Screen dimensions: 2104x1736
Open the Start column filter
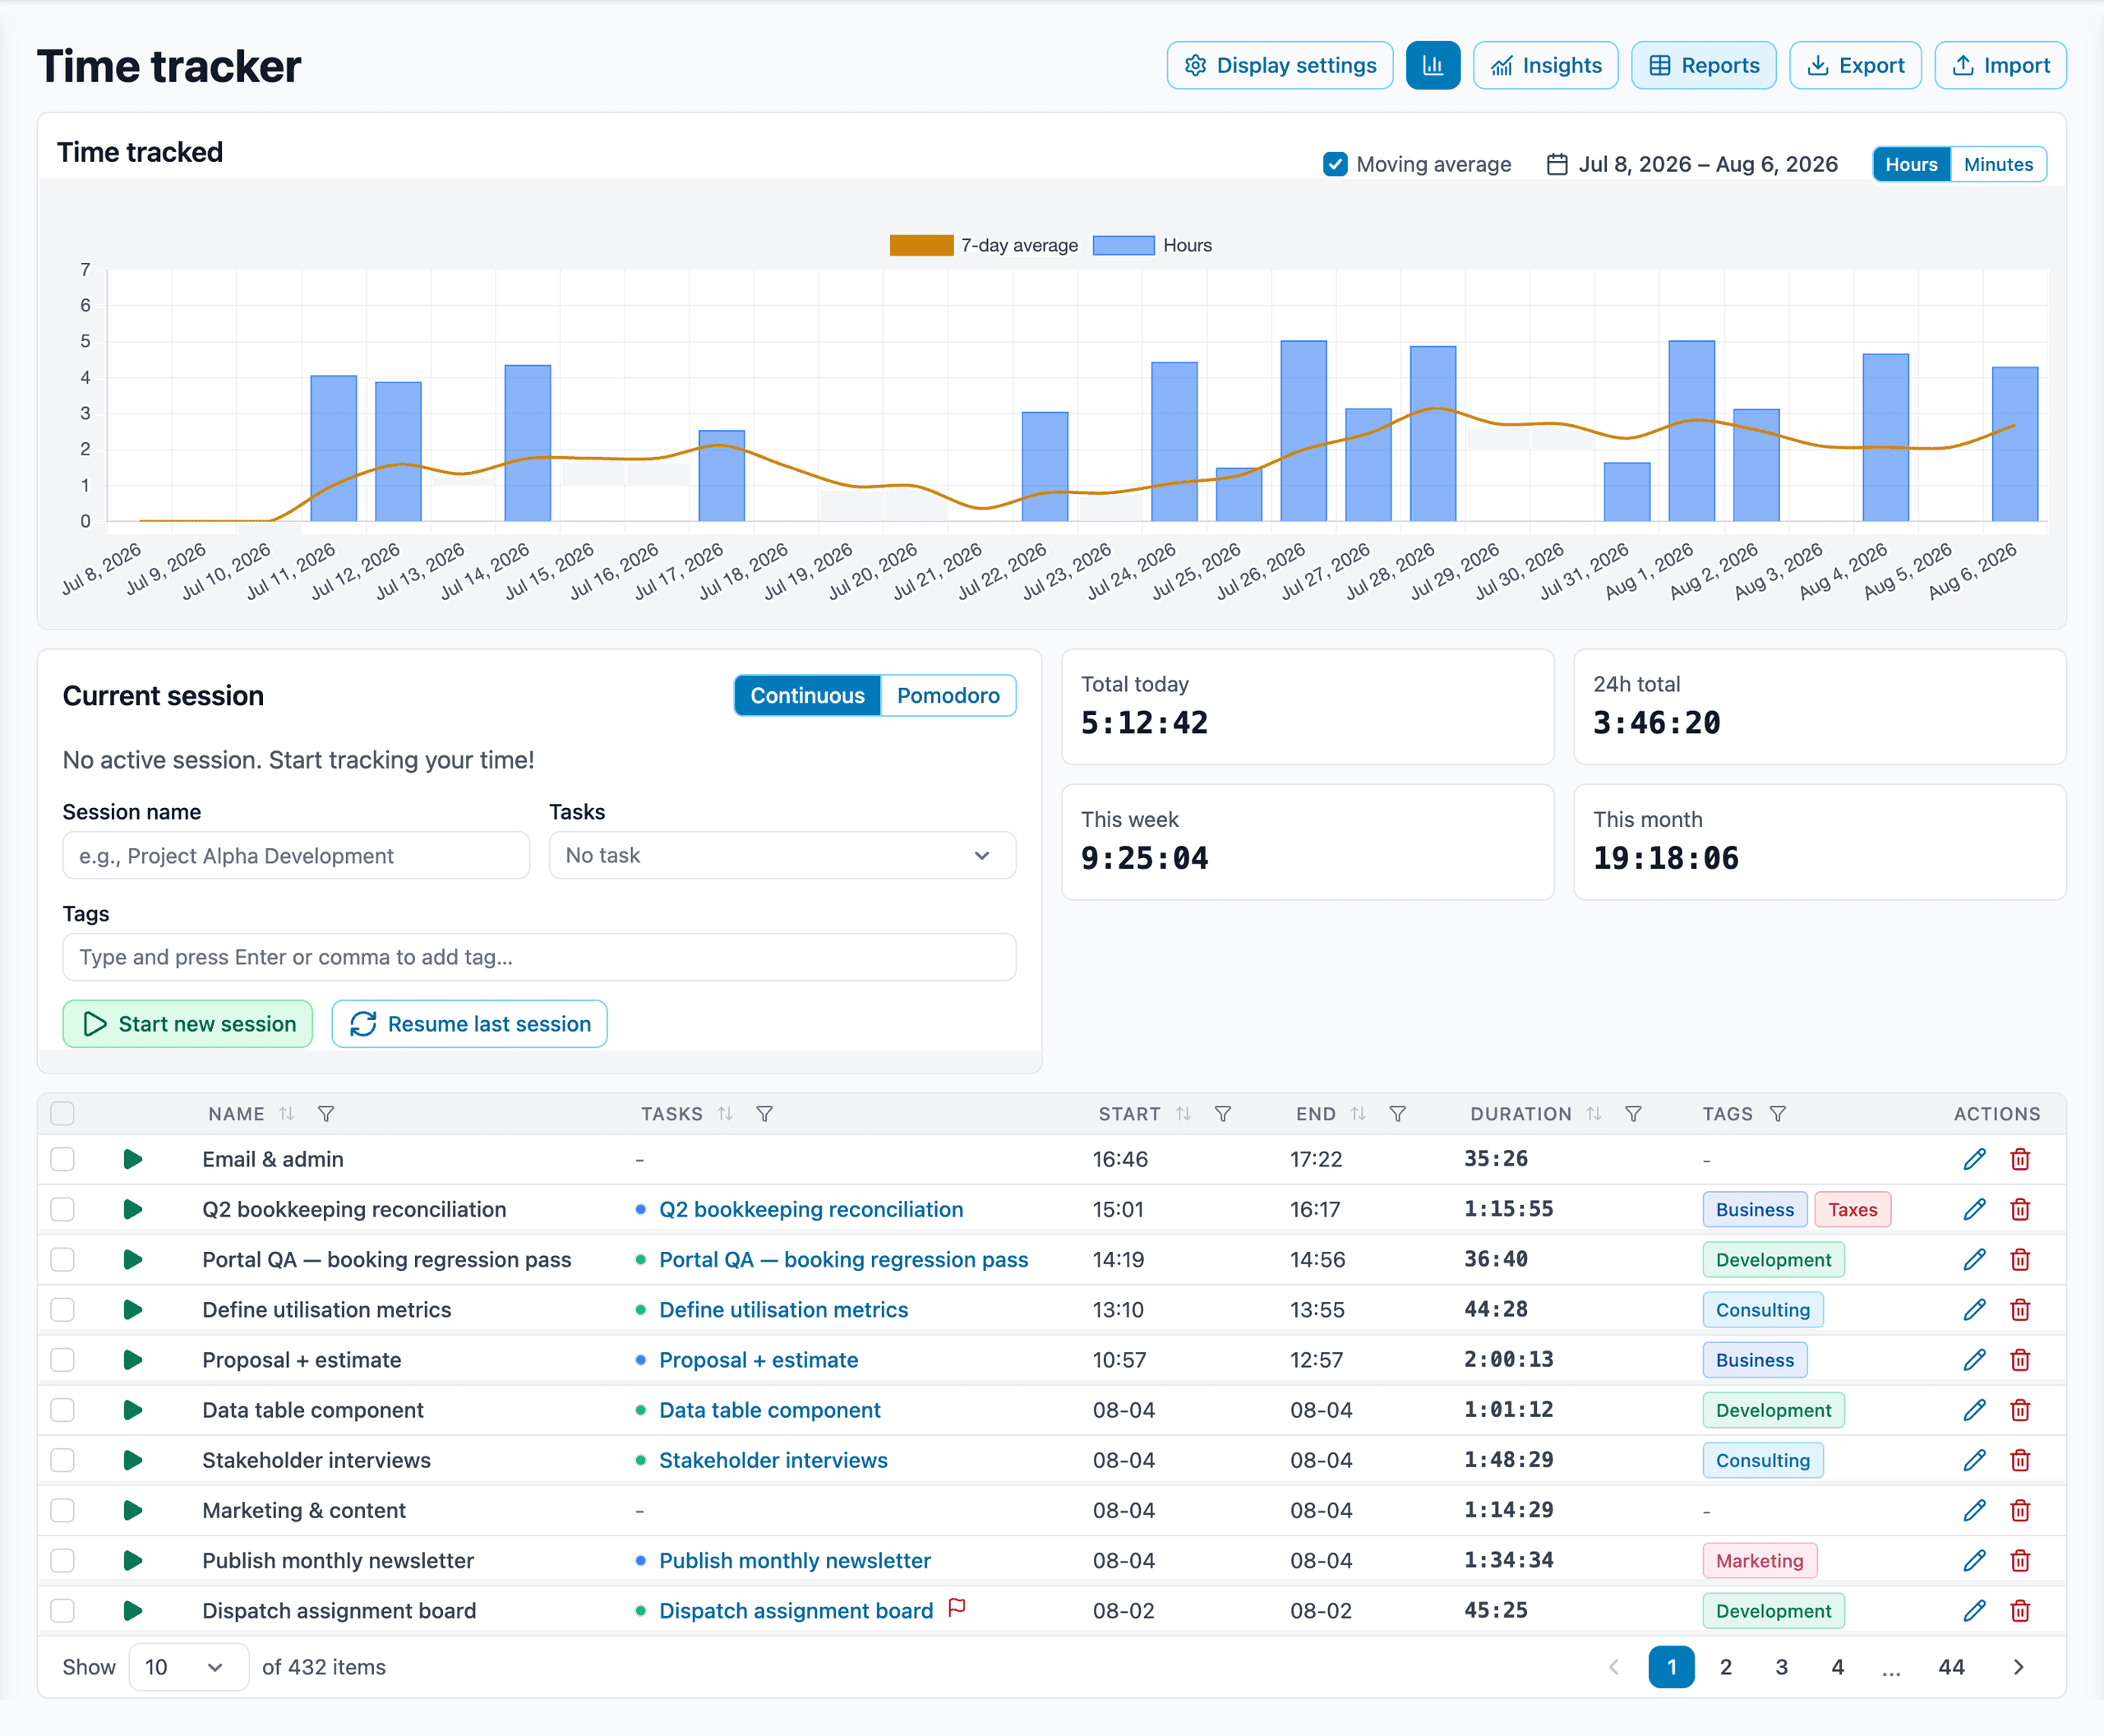(1222, 1114)
